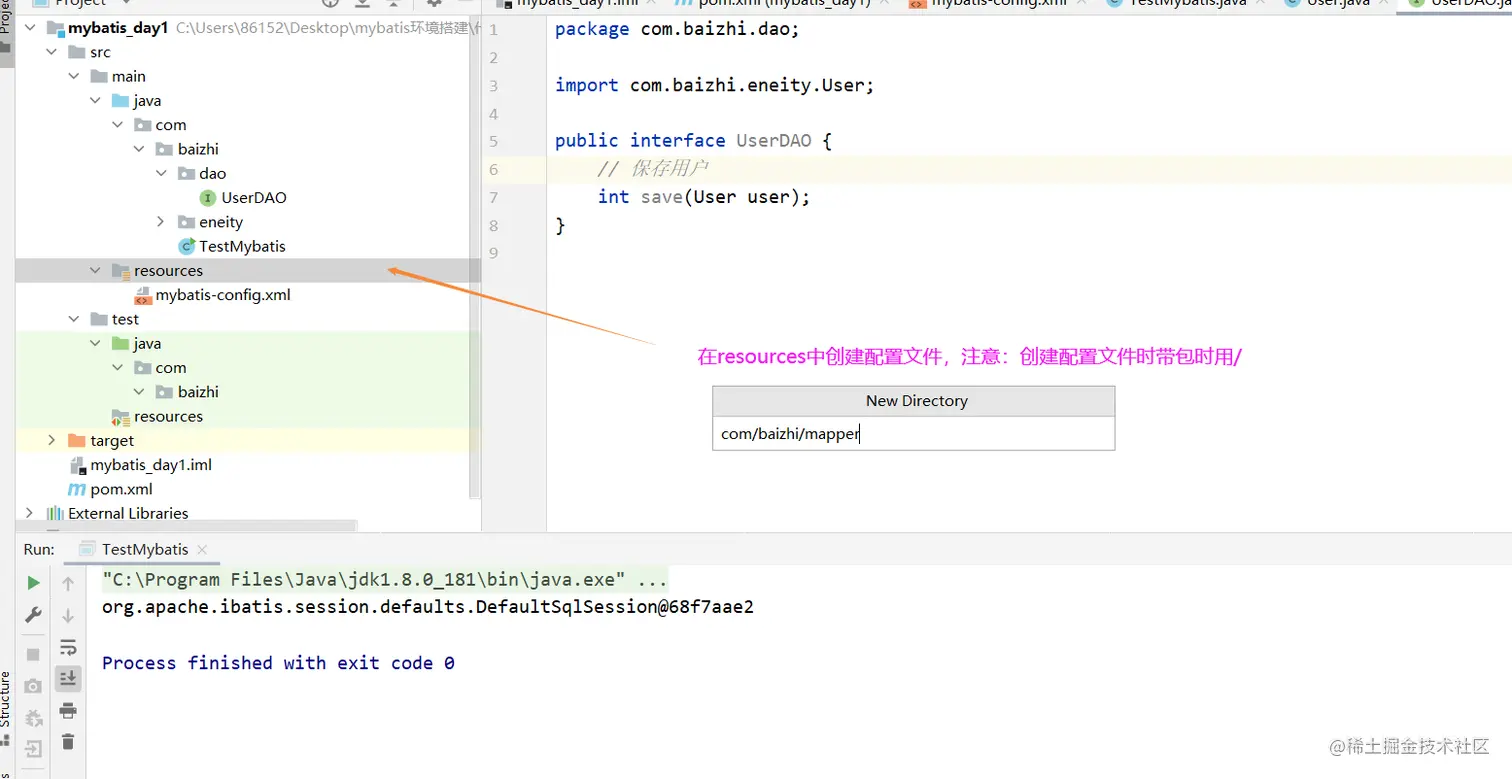Click the green test java folder icon
Image resolution: width=1512 pixels, height=779 pixels.
click(x=121, y=344)
